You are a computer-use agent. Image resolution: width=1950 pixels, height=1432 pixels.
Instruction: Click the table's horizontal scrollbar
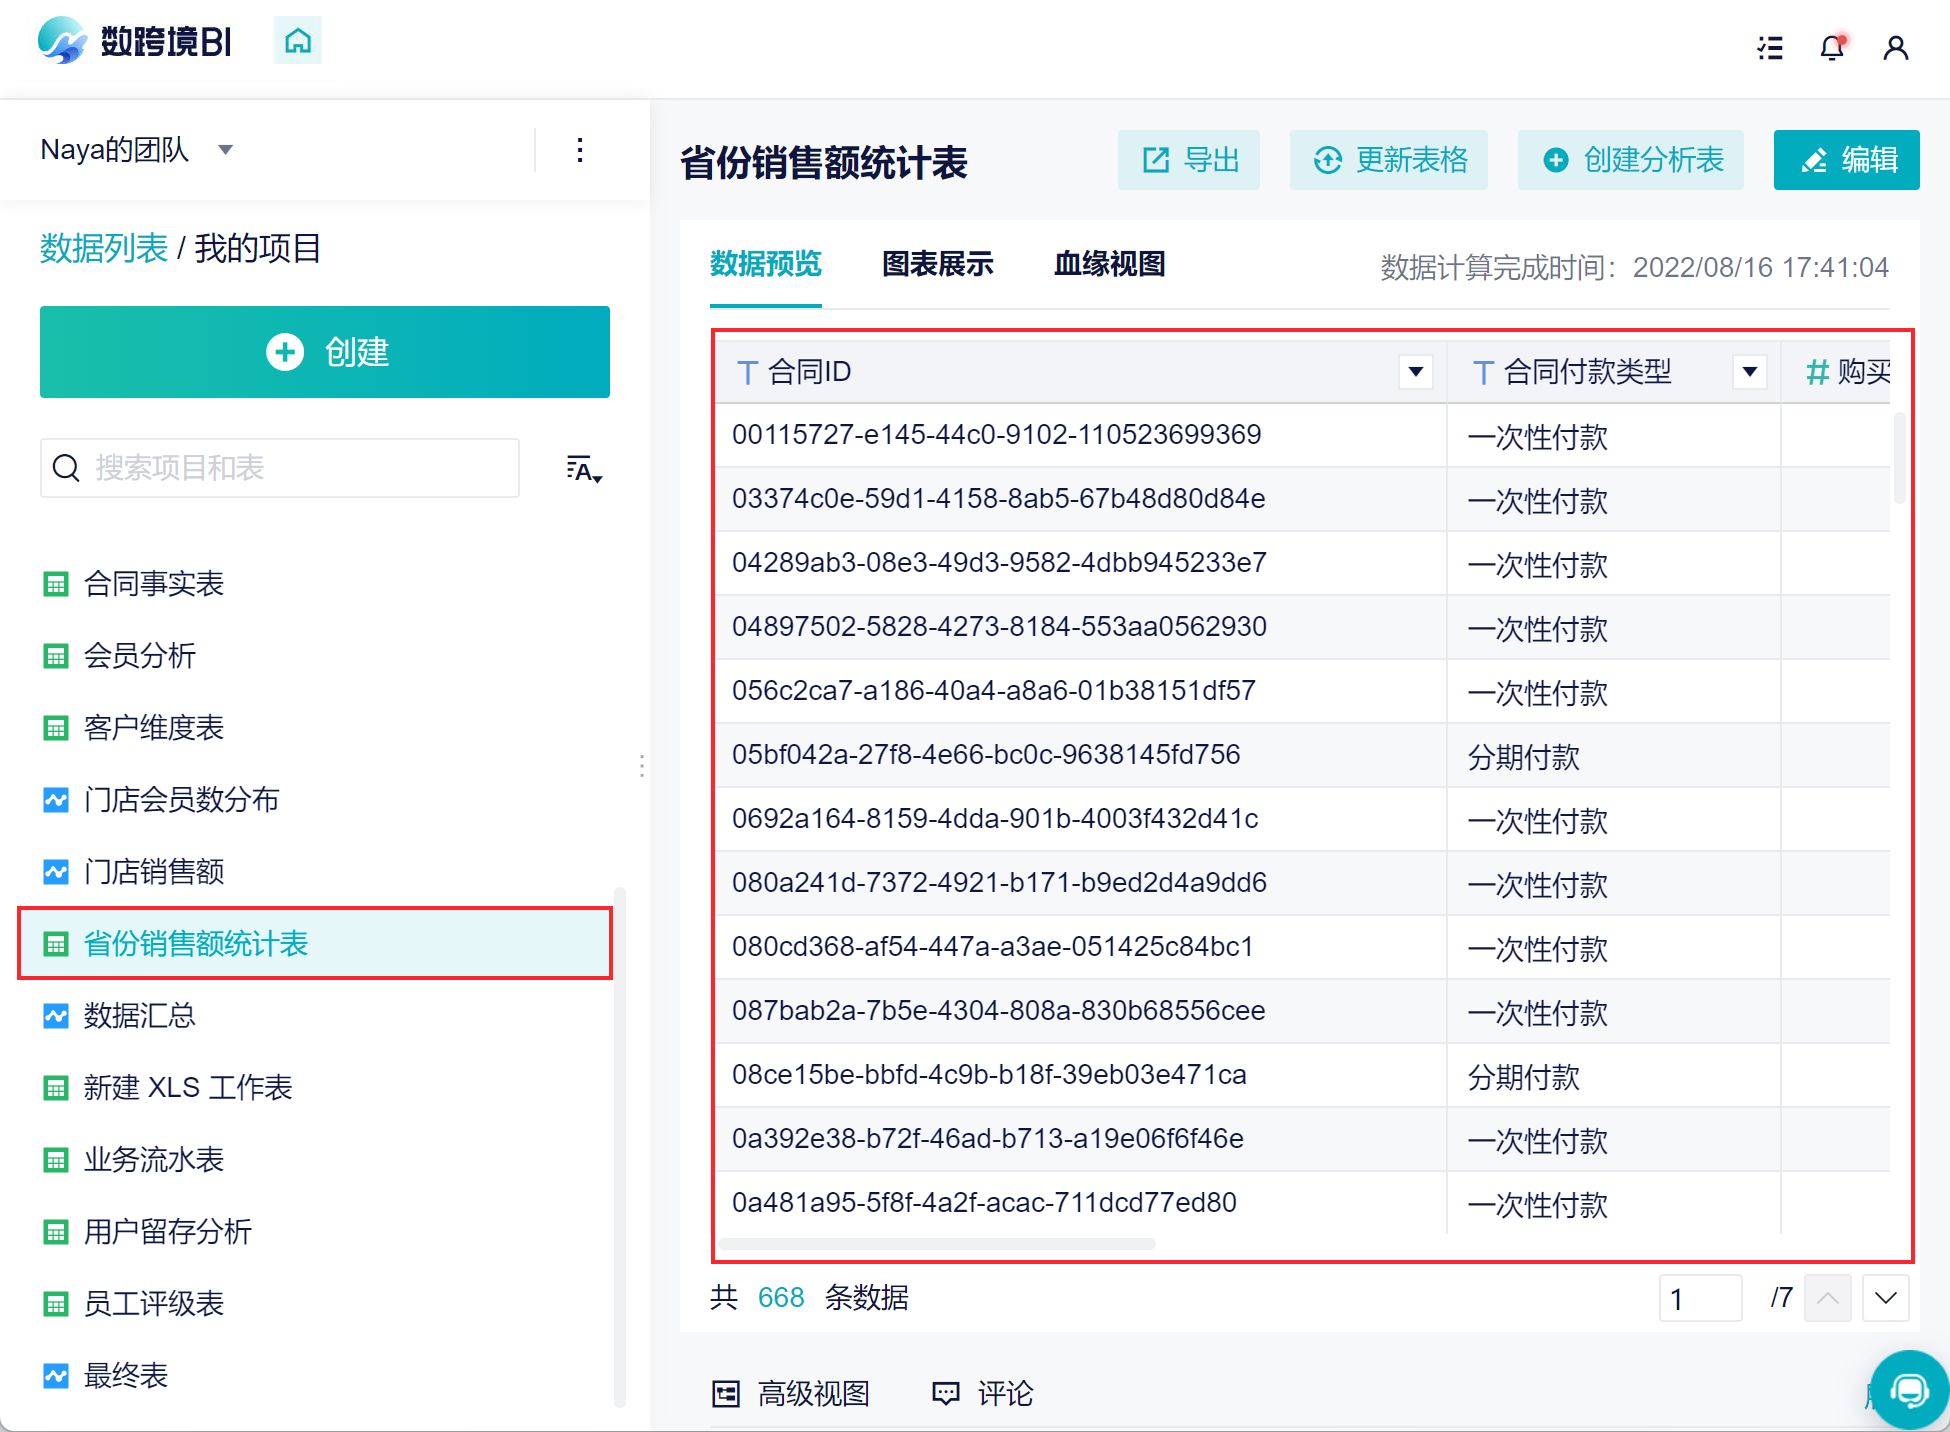click(x=937, y=1244)
